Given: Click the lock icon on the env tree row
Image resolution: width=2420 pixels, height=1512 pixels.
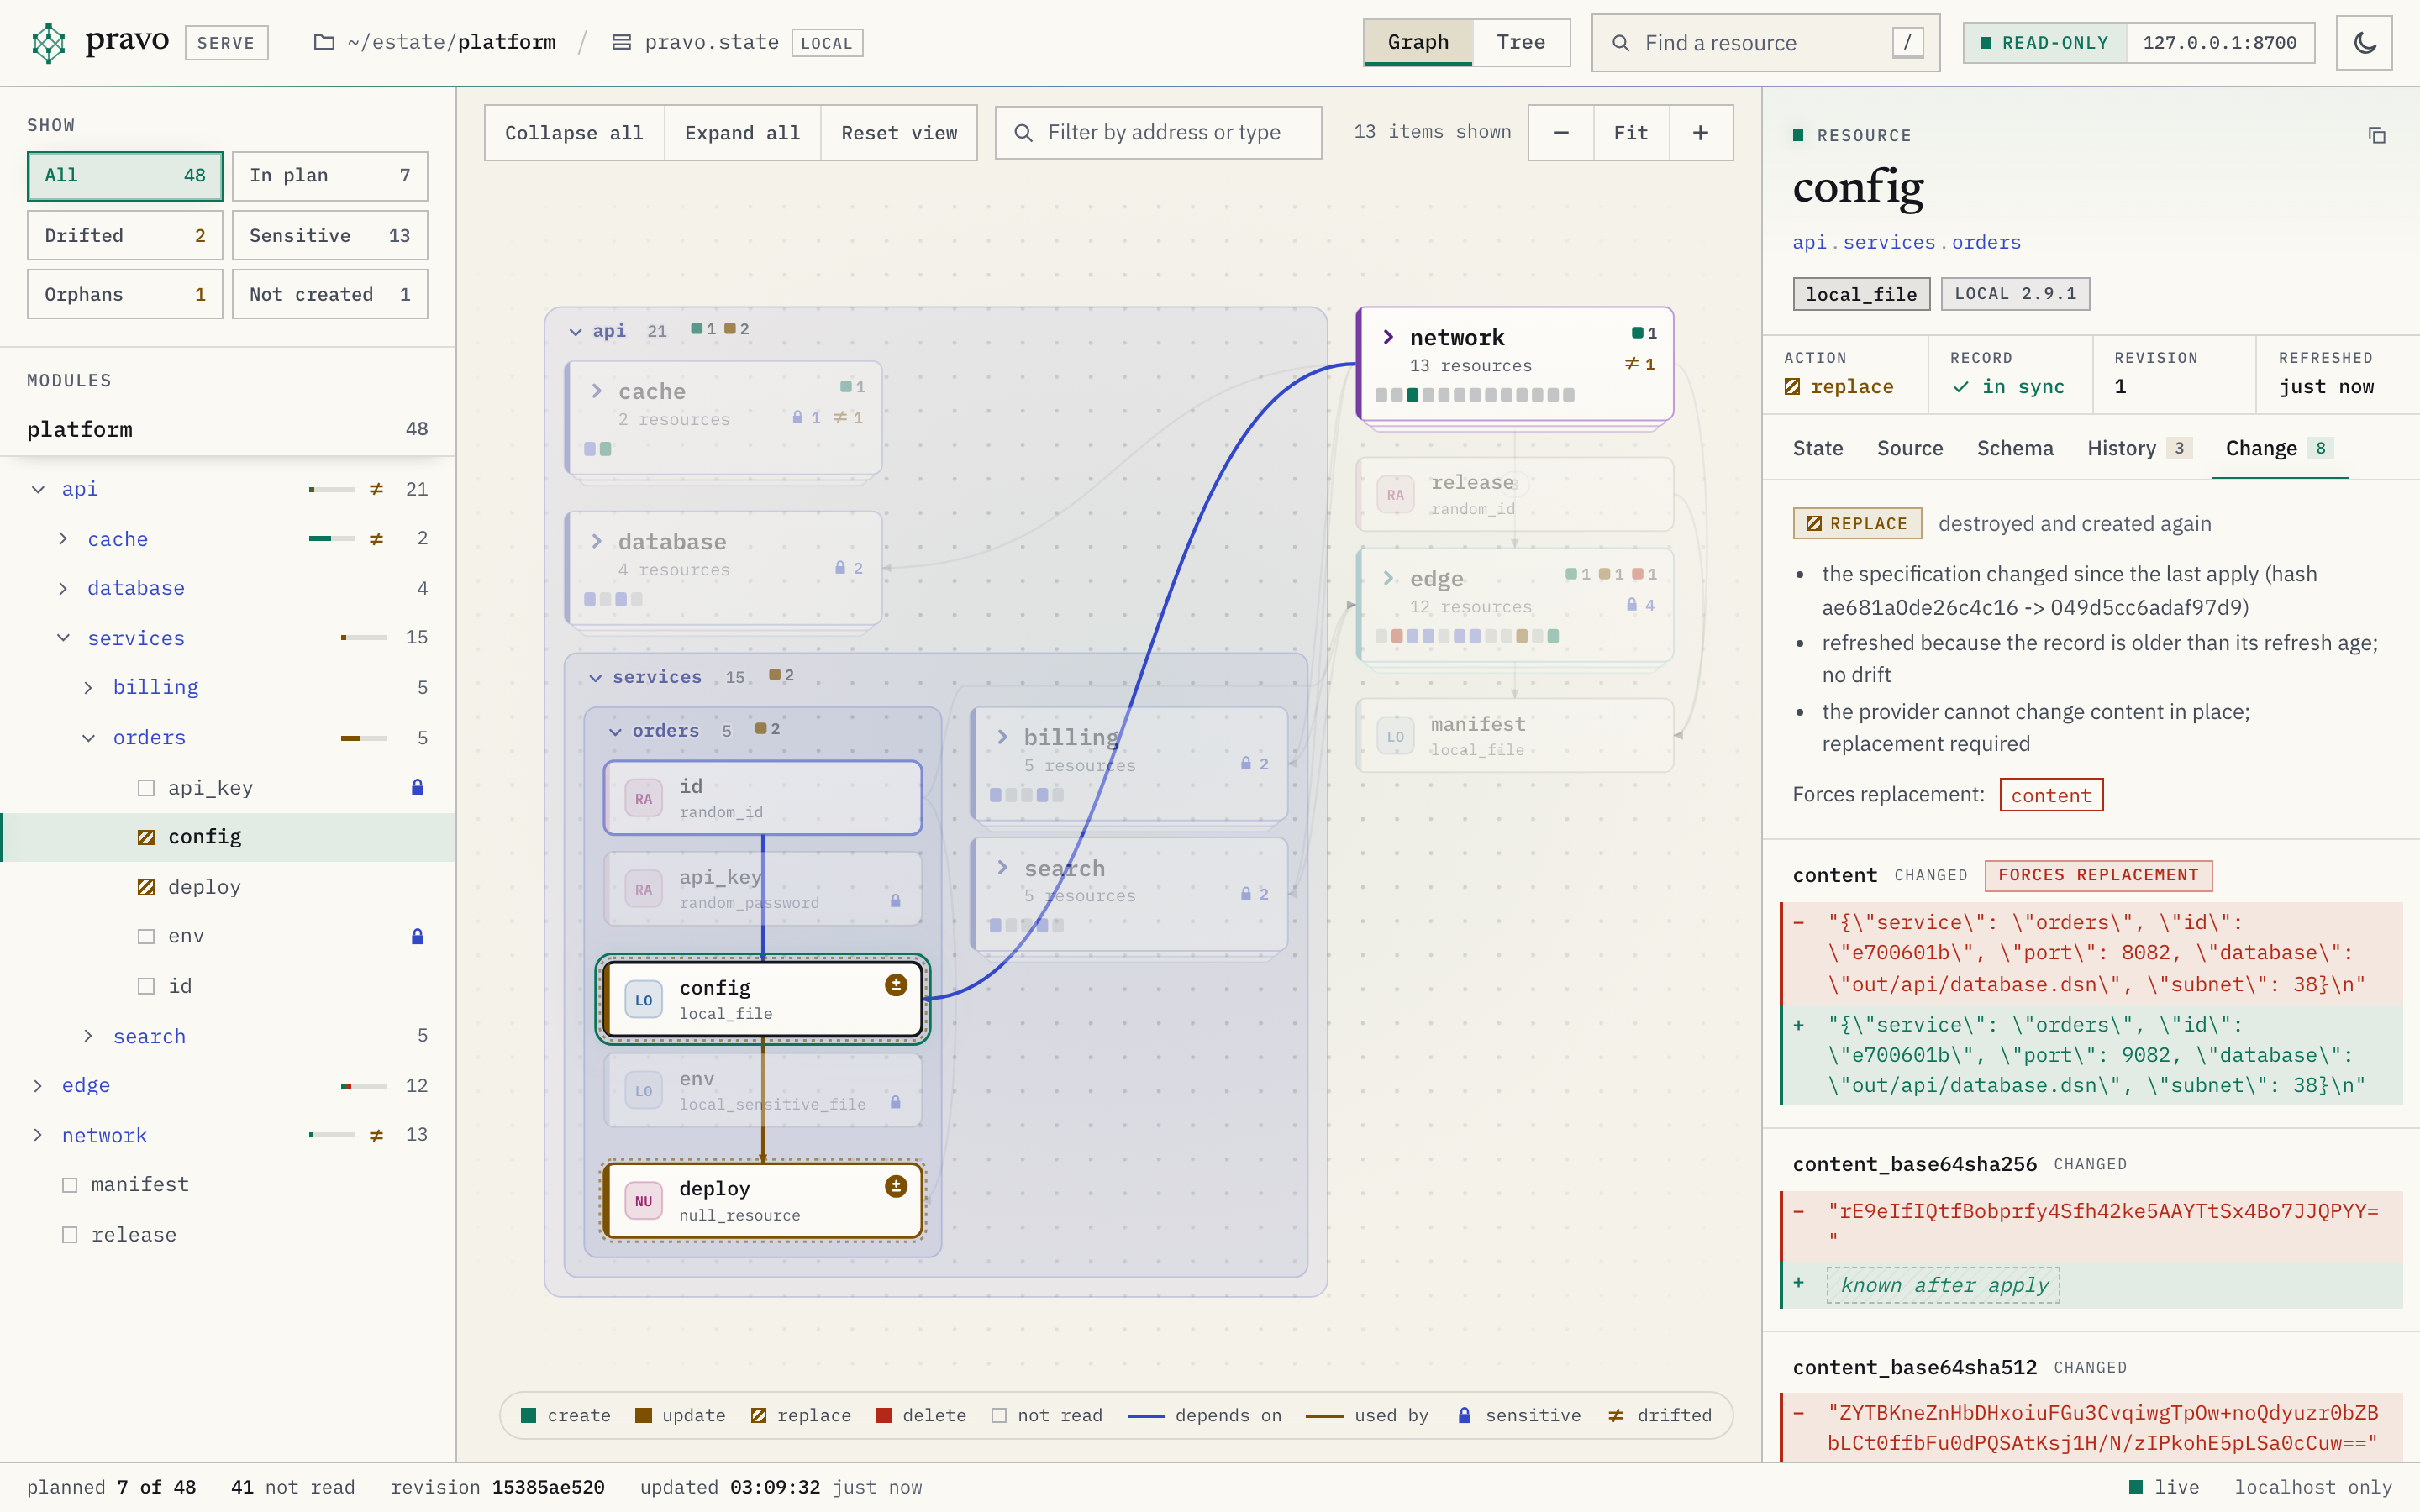Looking at the screenshot, I should click(x=418, y=936).
